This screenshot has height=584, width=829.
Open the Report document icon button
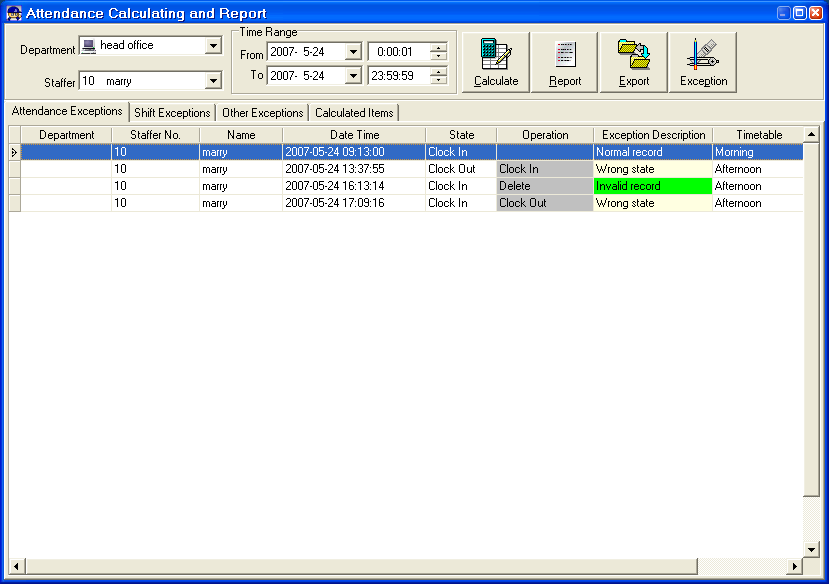click(565, 62)
